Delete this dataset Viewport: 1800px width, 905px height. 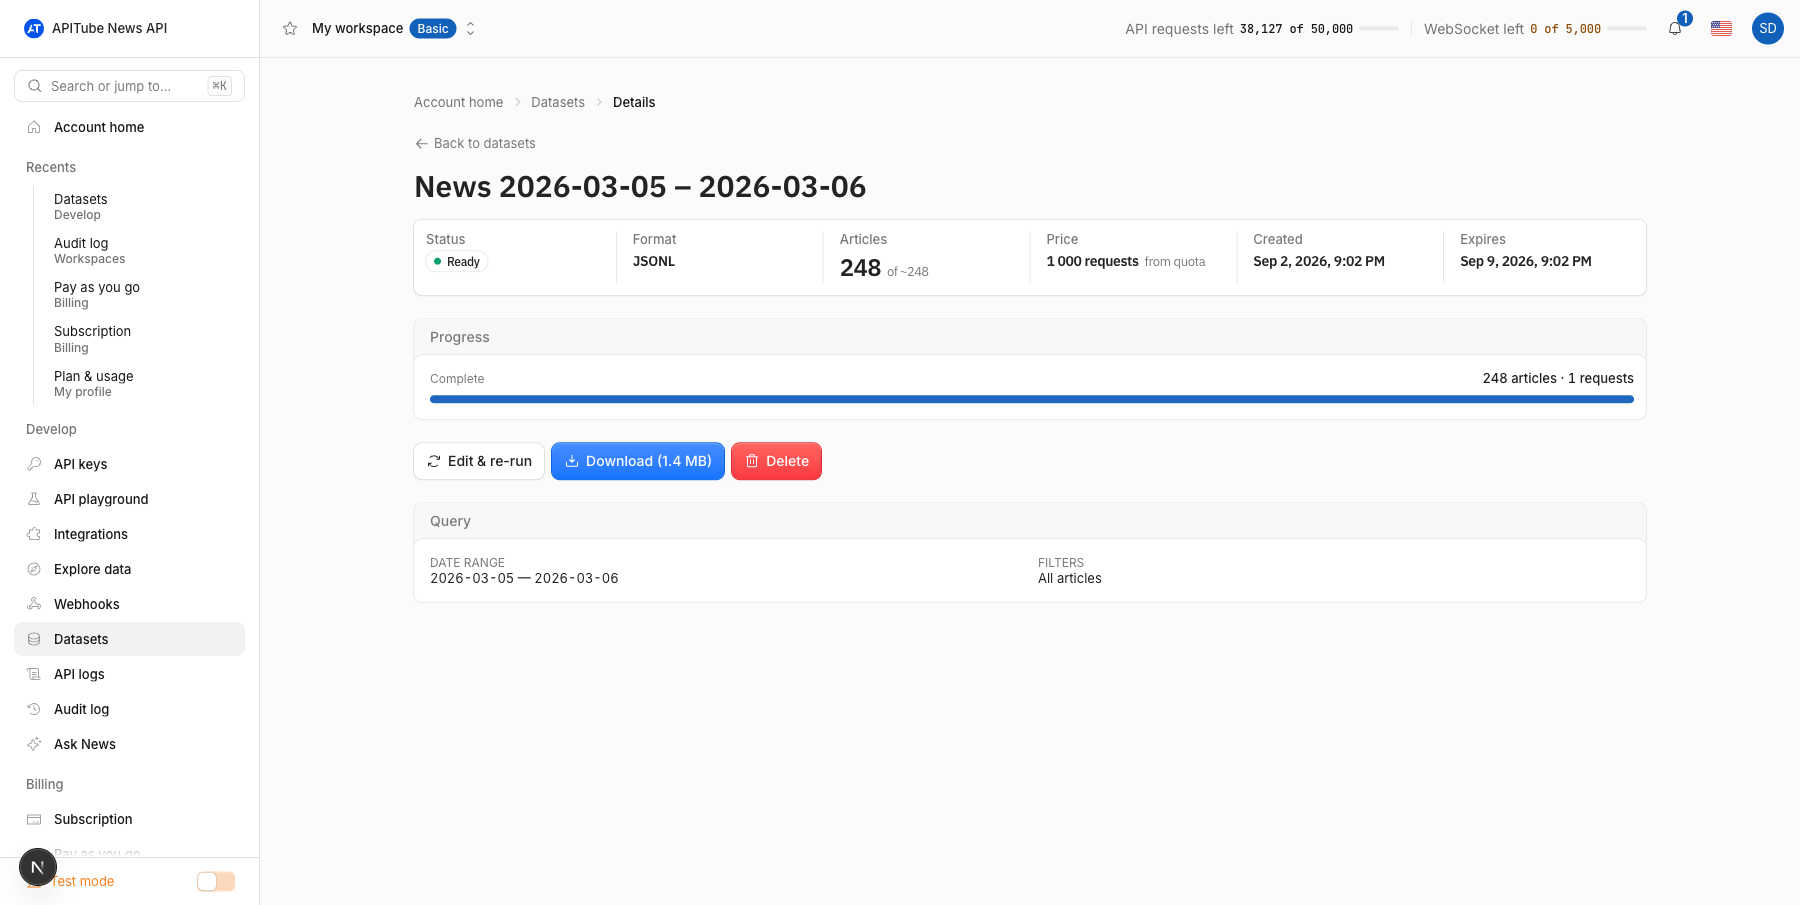[776, 461]
